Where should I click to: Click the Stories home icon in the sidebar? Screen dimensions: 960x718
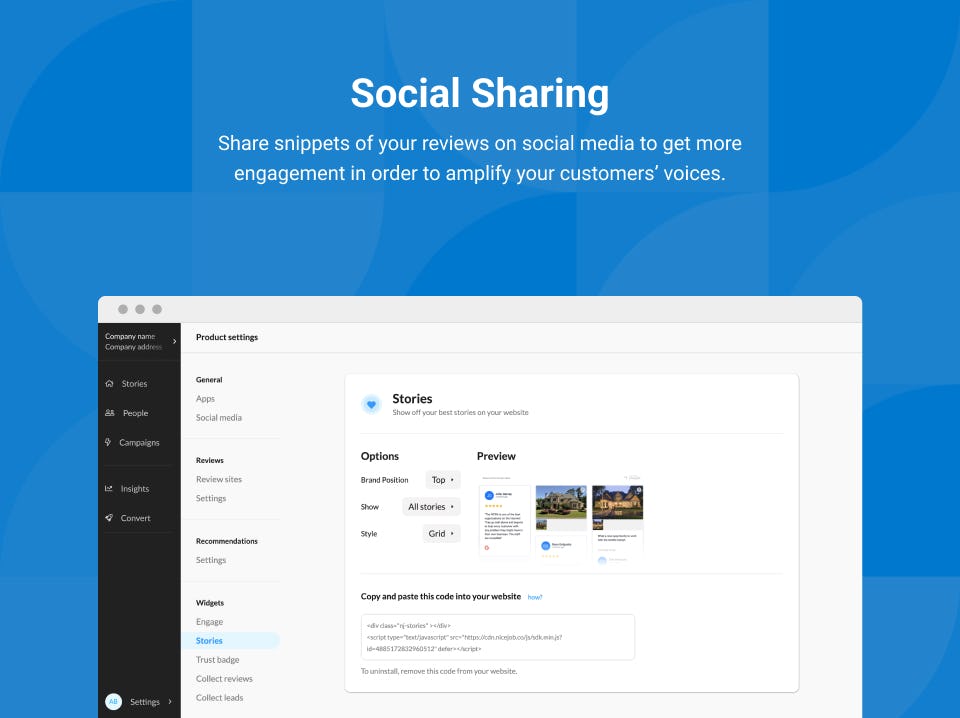click(x=110, y=384)
